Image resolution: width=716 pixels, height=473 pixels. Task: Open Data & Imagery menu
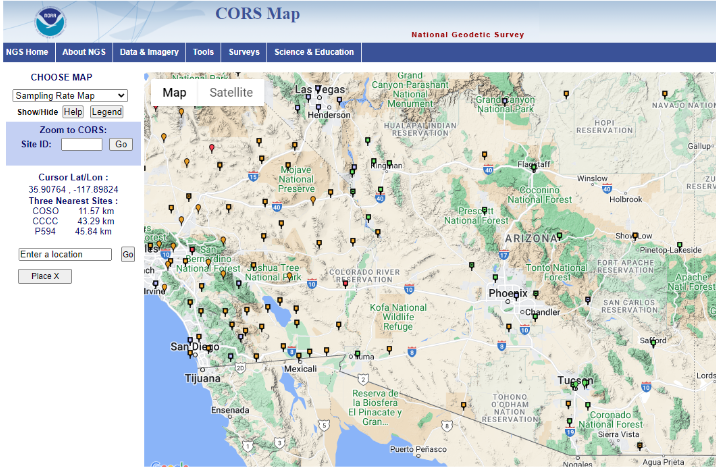coord(149,52)
